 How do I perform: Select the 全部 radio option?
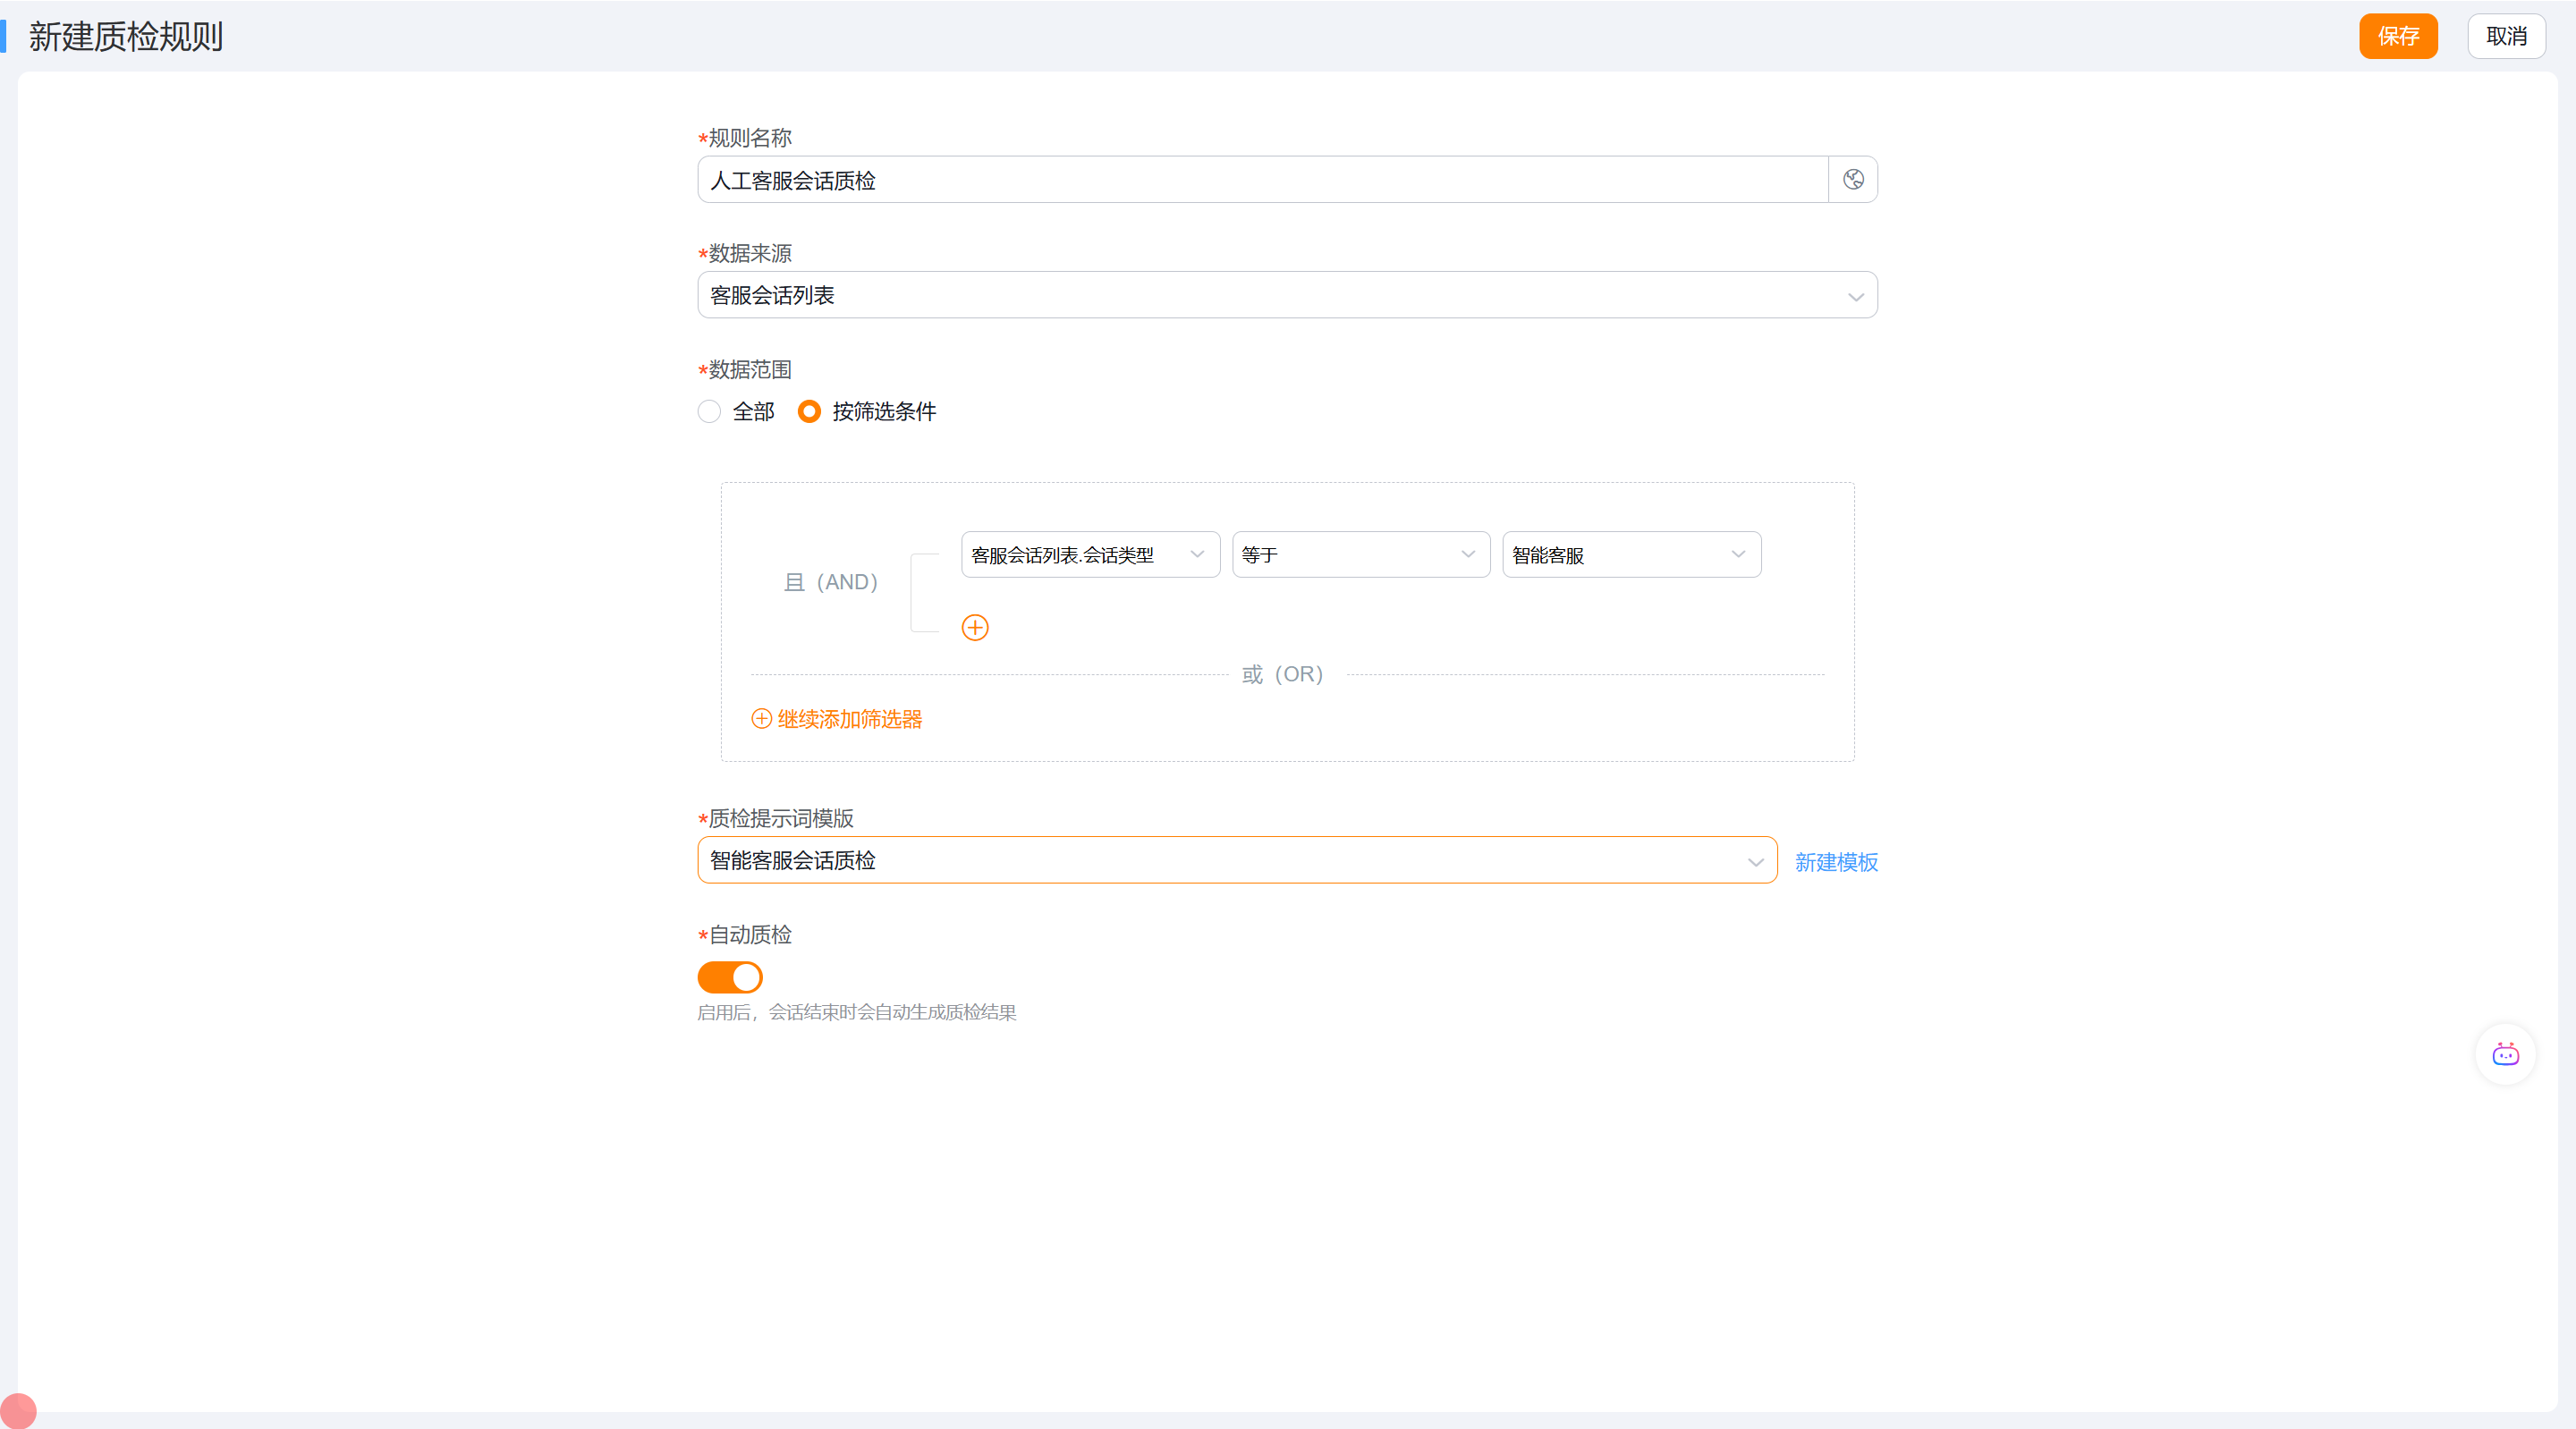coord(709,412)
